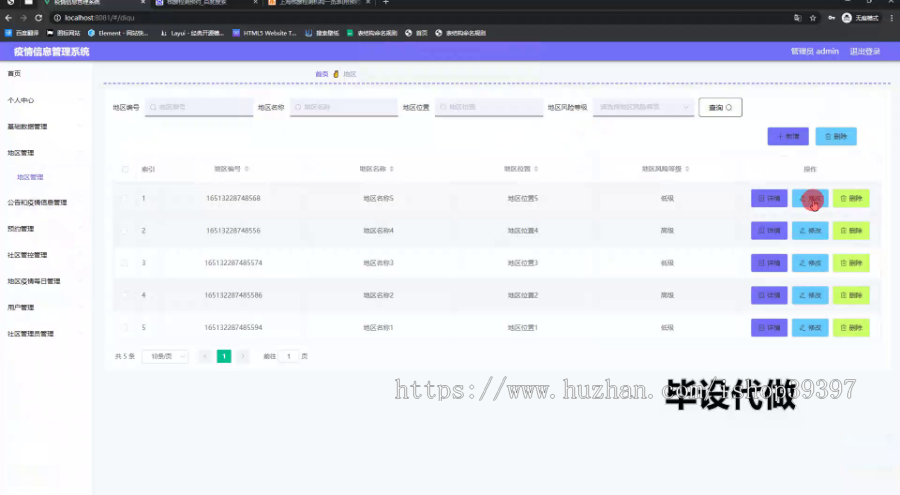Click the browser address bar URL

tap(99, 18)
